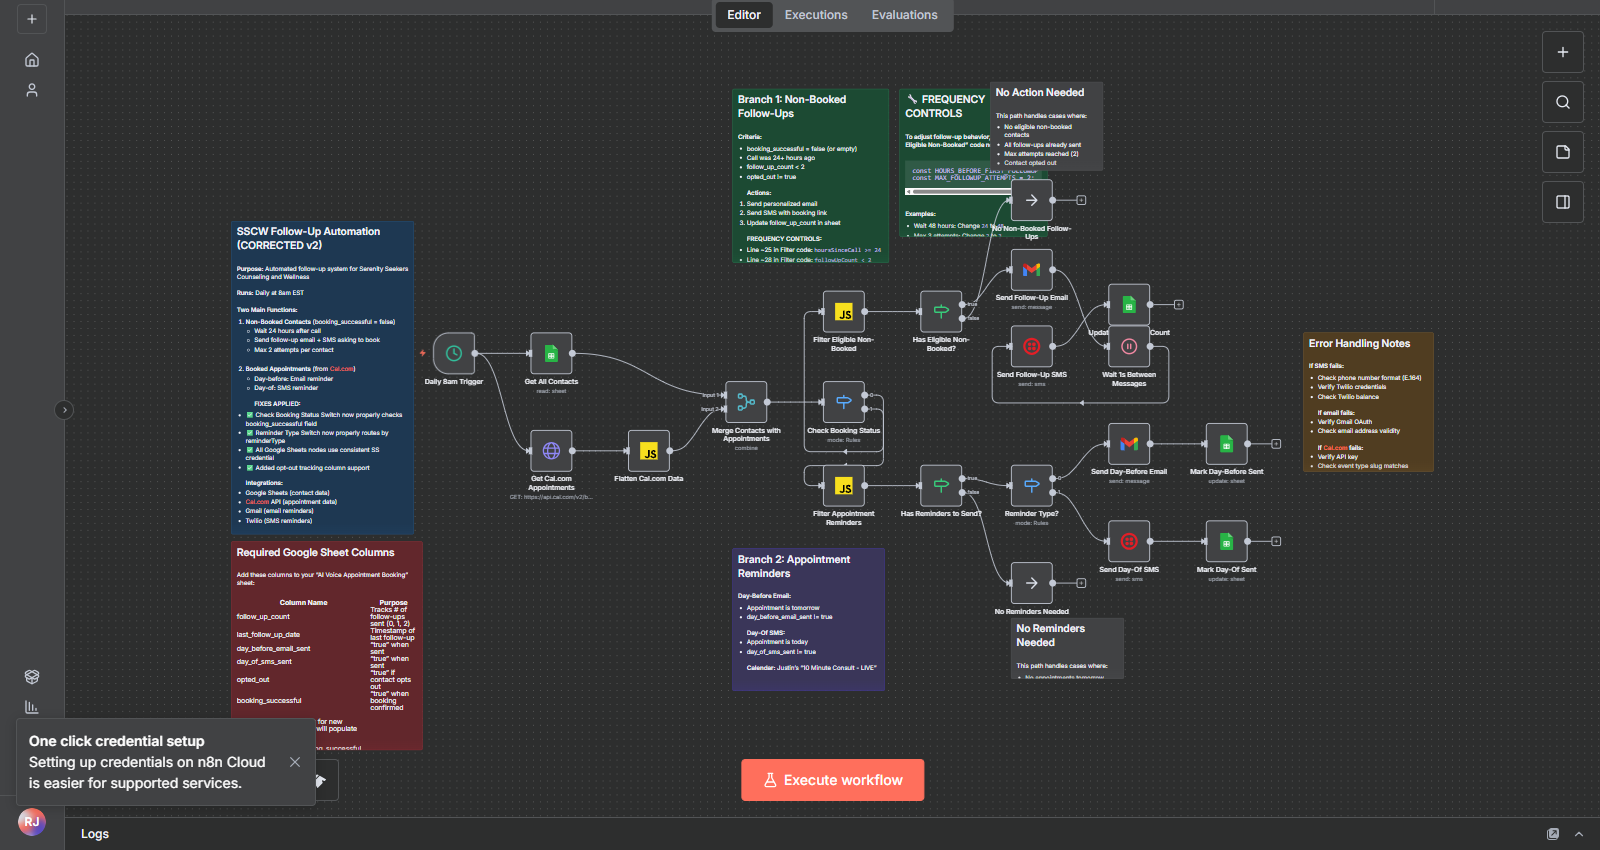Select the Get Cal.com Appointments HTTP node
Viewport: 1600px width, 850px height.
pos(551,451)
